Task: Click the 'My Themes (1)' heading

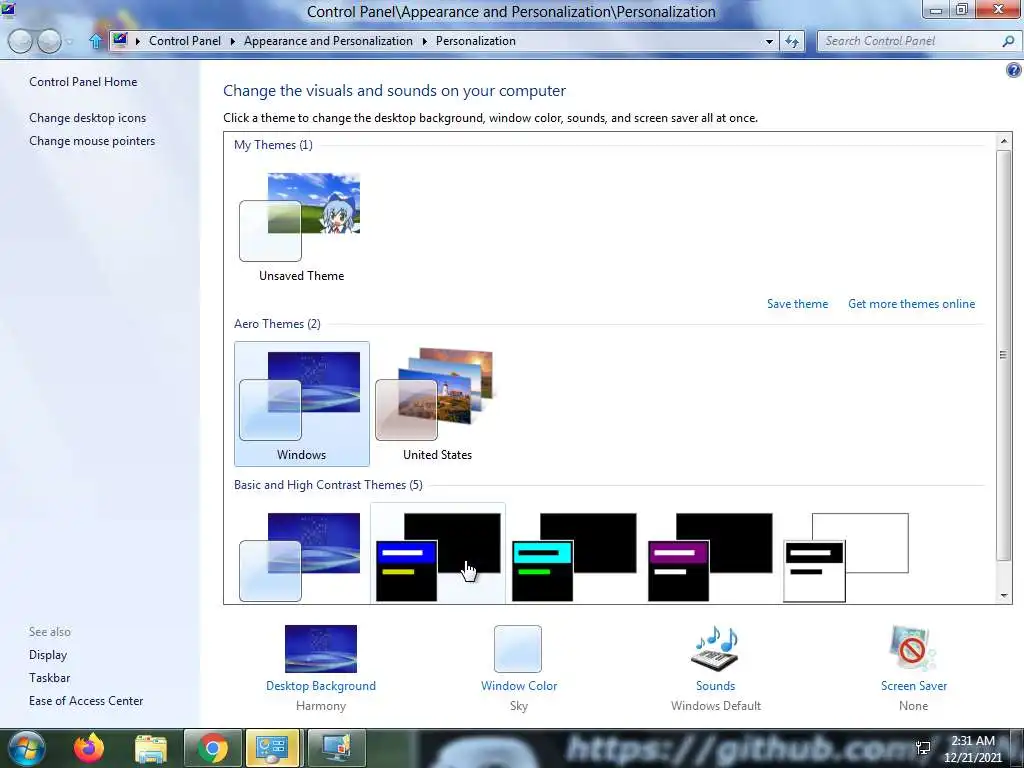Action: click(273, 144)
